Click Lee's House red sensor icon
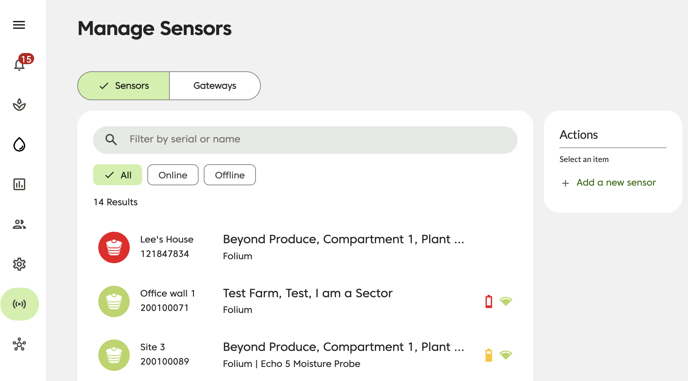Image resolution: width=688 pixels, height=381 pixels. coord(114,248)
